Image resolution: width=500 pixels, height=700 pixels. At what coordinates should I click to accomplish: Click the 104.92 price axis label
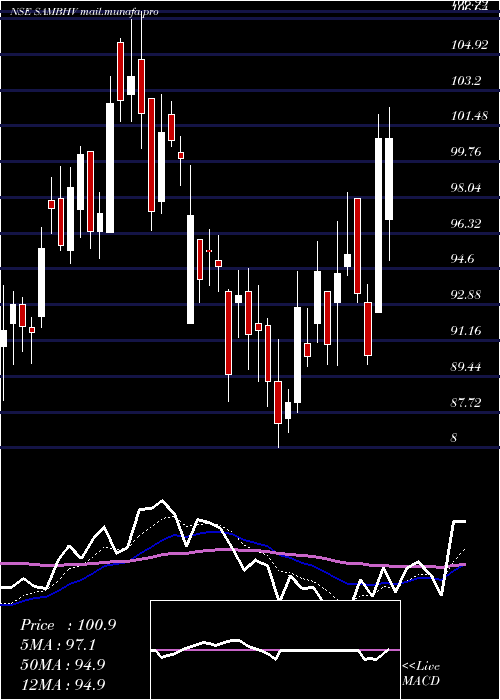472,45
